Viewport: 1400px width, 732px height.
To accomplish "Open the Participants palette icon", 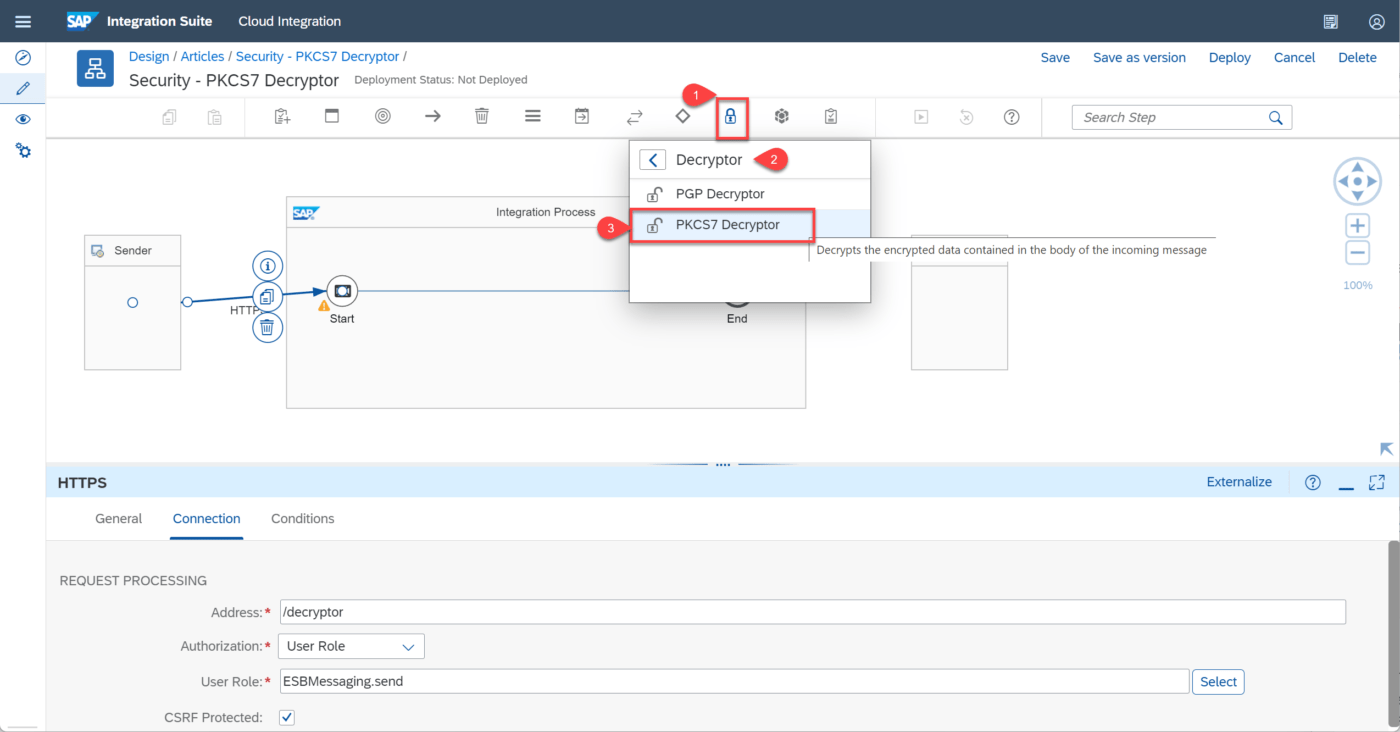I will pos(282,117).
